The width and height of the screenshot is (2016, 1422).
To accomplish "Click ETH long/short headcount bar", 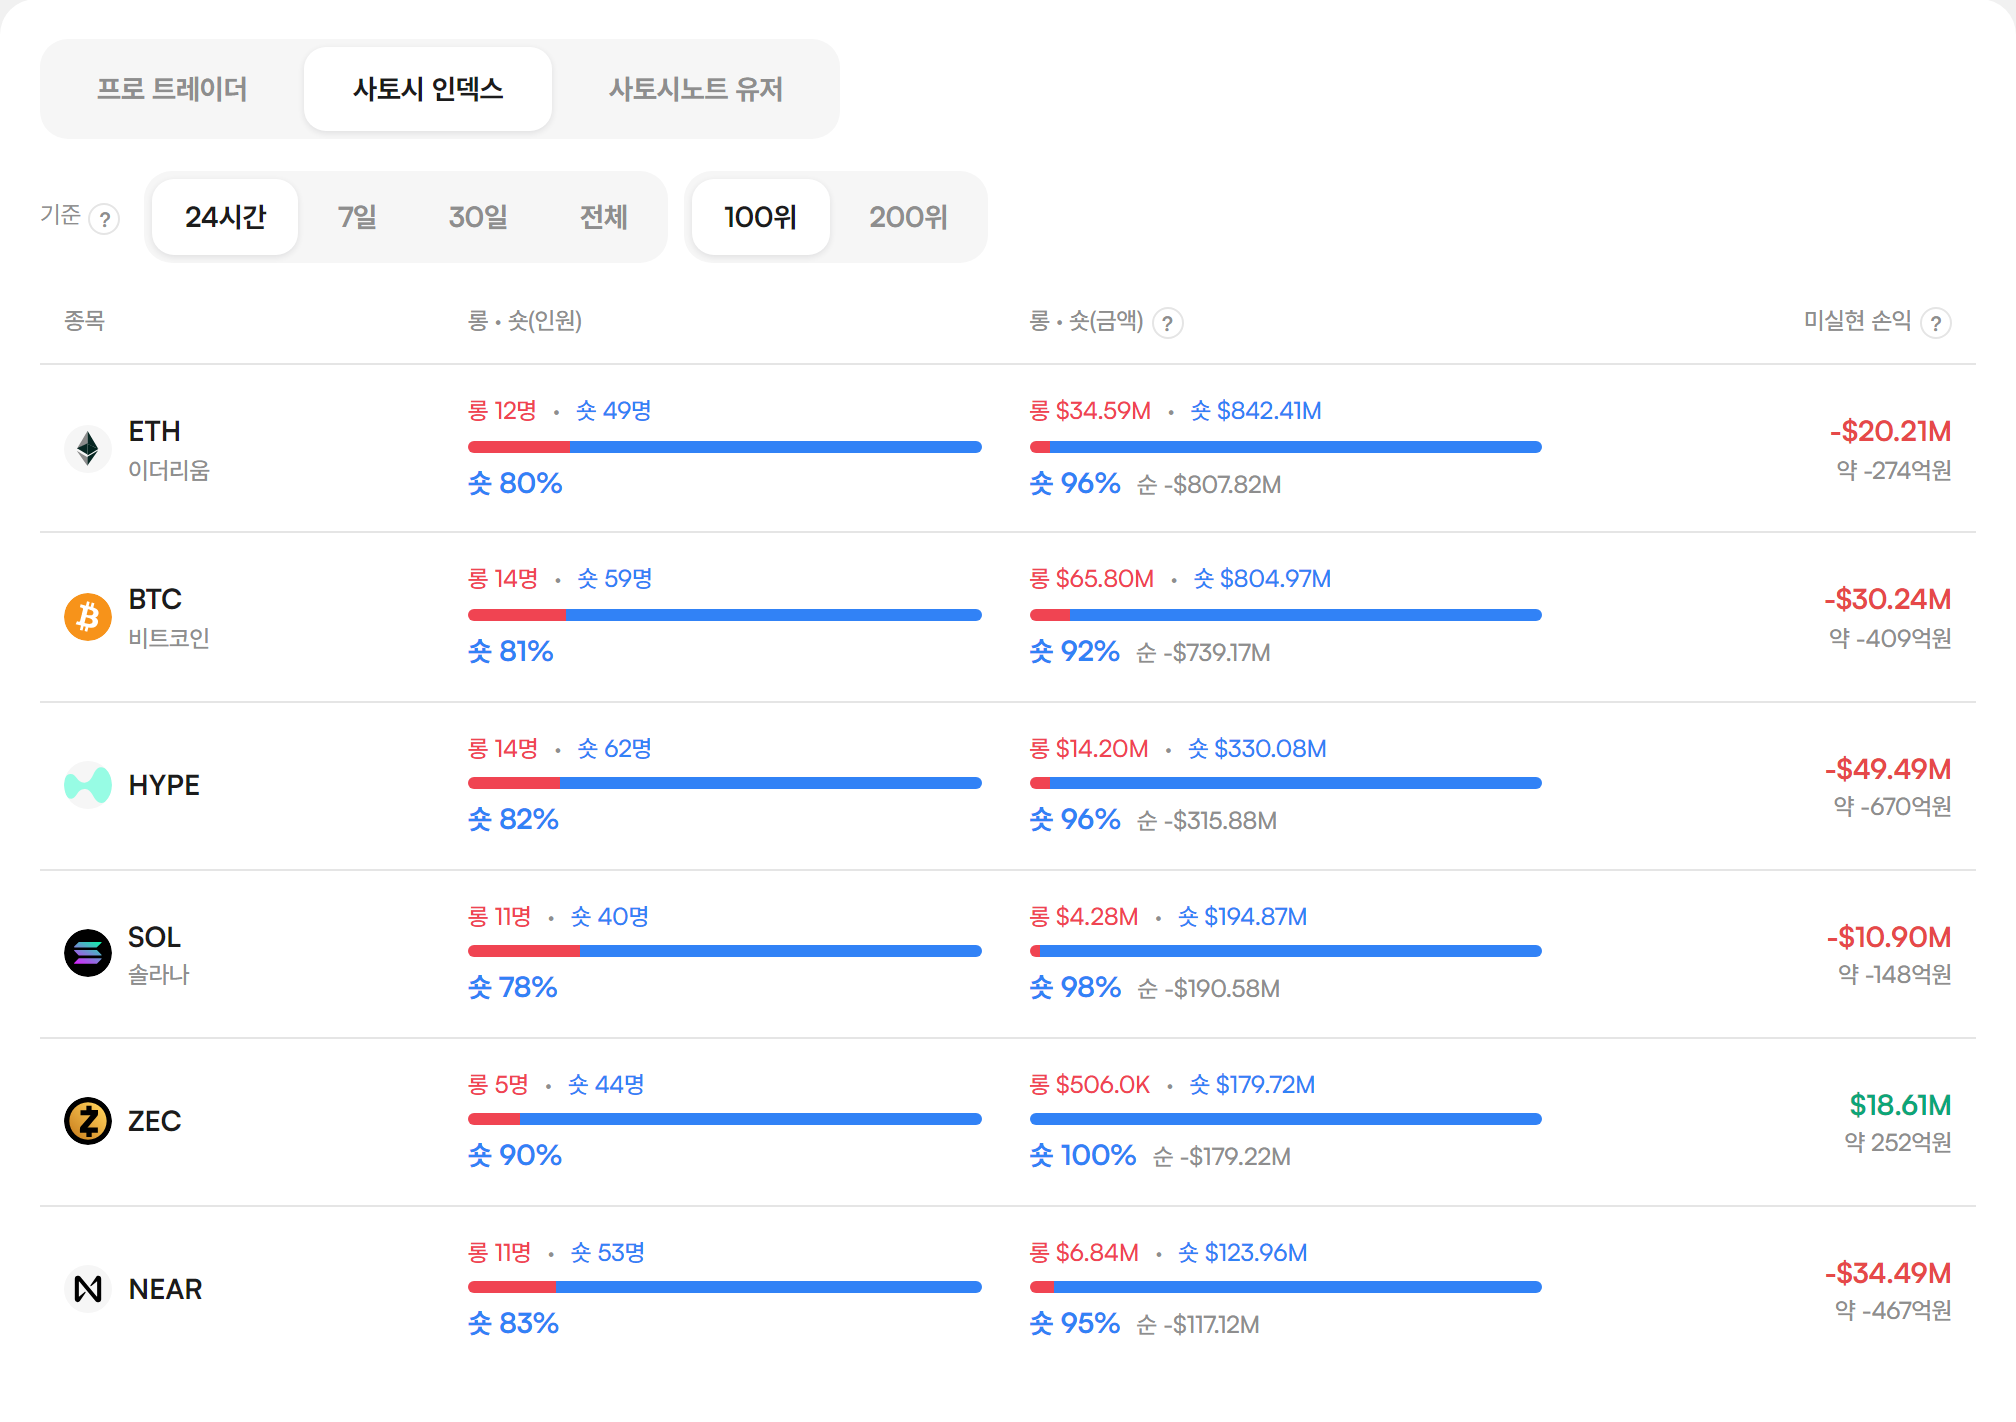I will pyautogui.click(x=725, y=447).
